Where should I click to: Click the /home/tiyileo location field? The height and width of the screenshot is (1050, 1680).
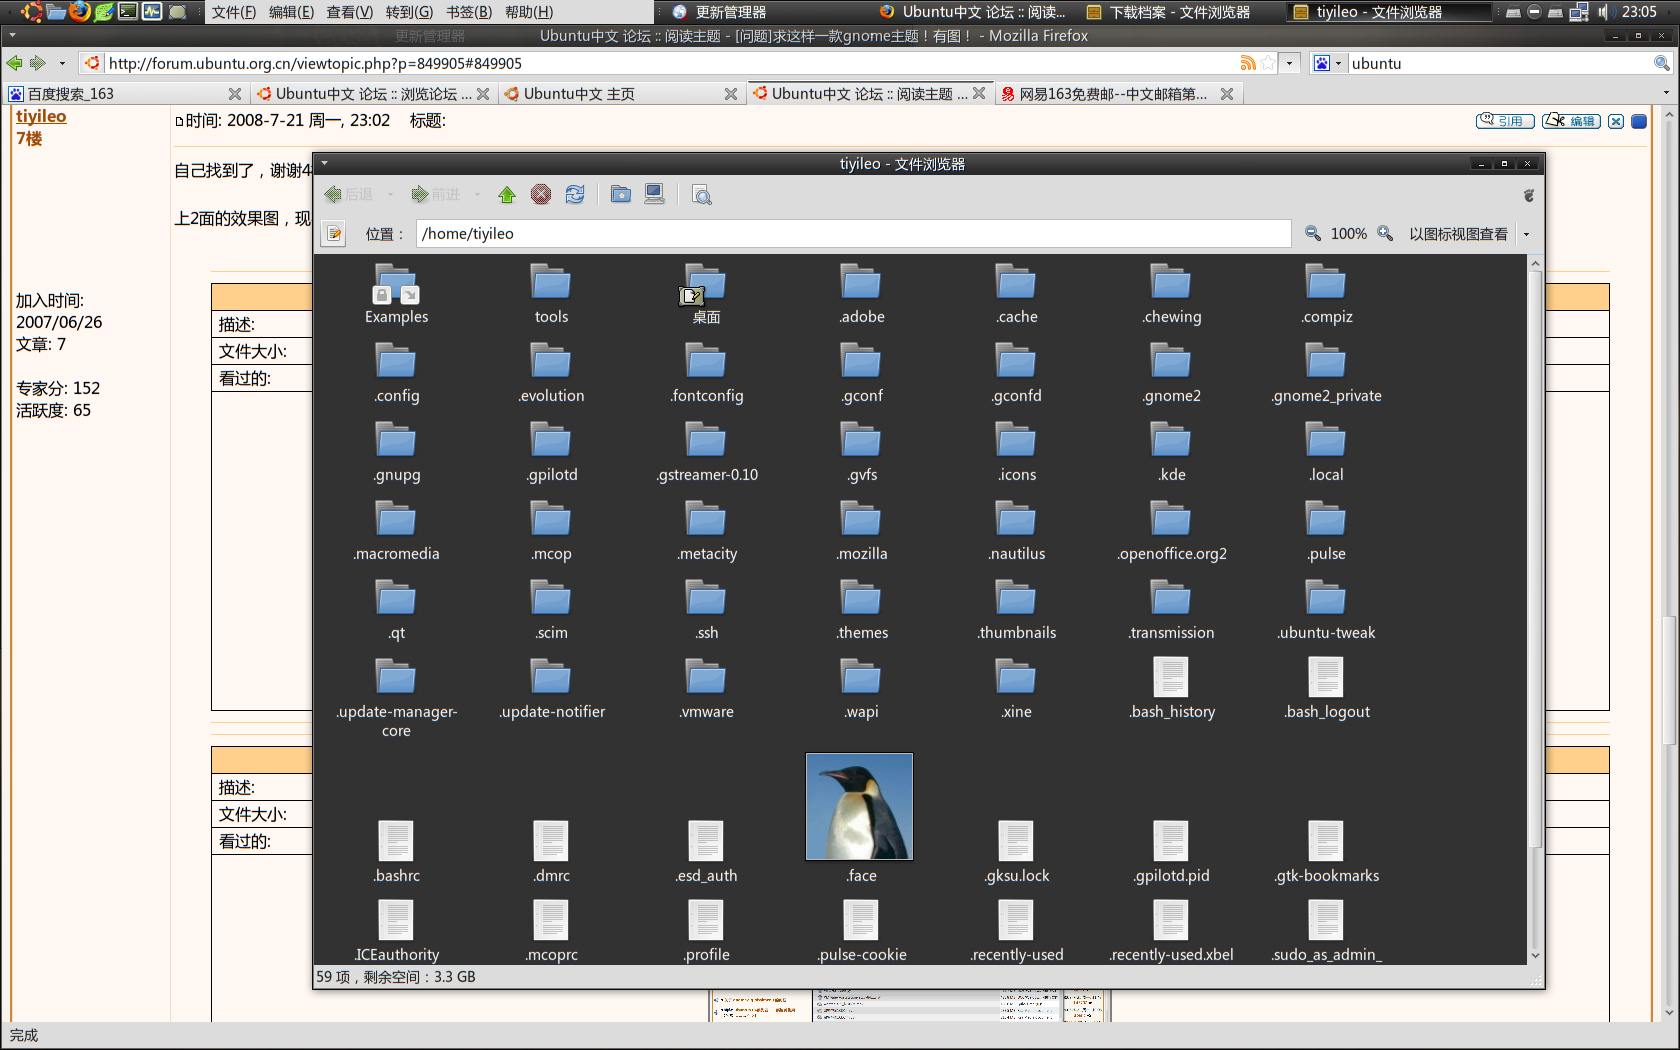(853, 234)
